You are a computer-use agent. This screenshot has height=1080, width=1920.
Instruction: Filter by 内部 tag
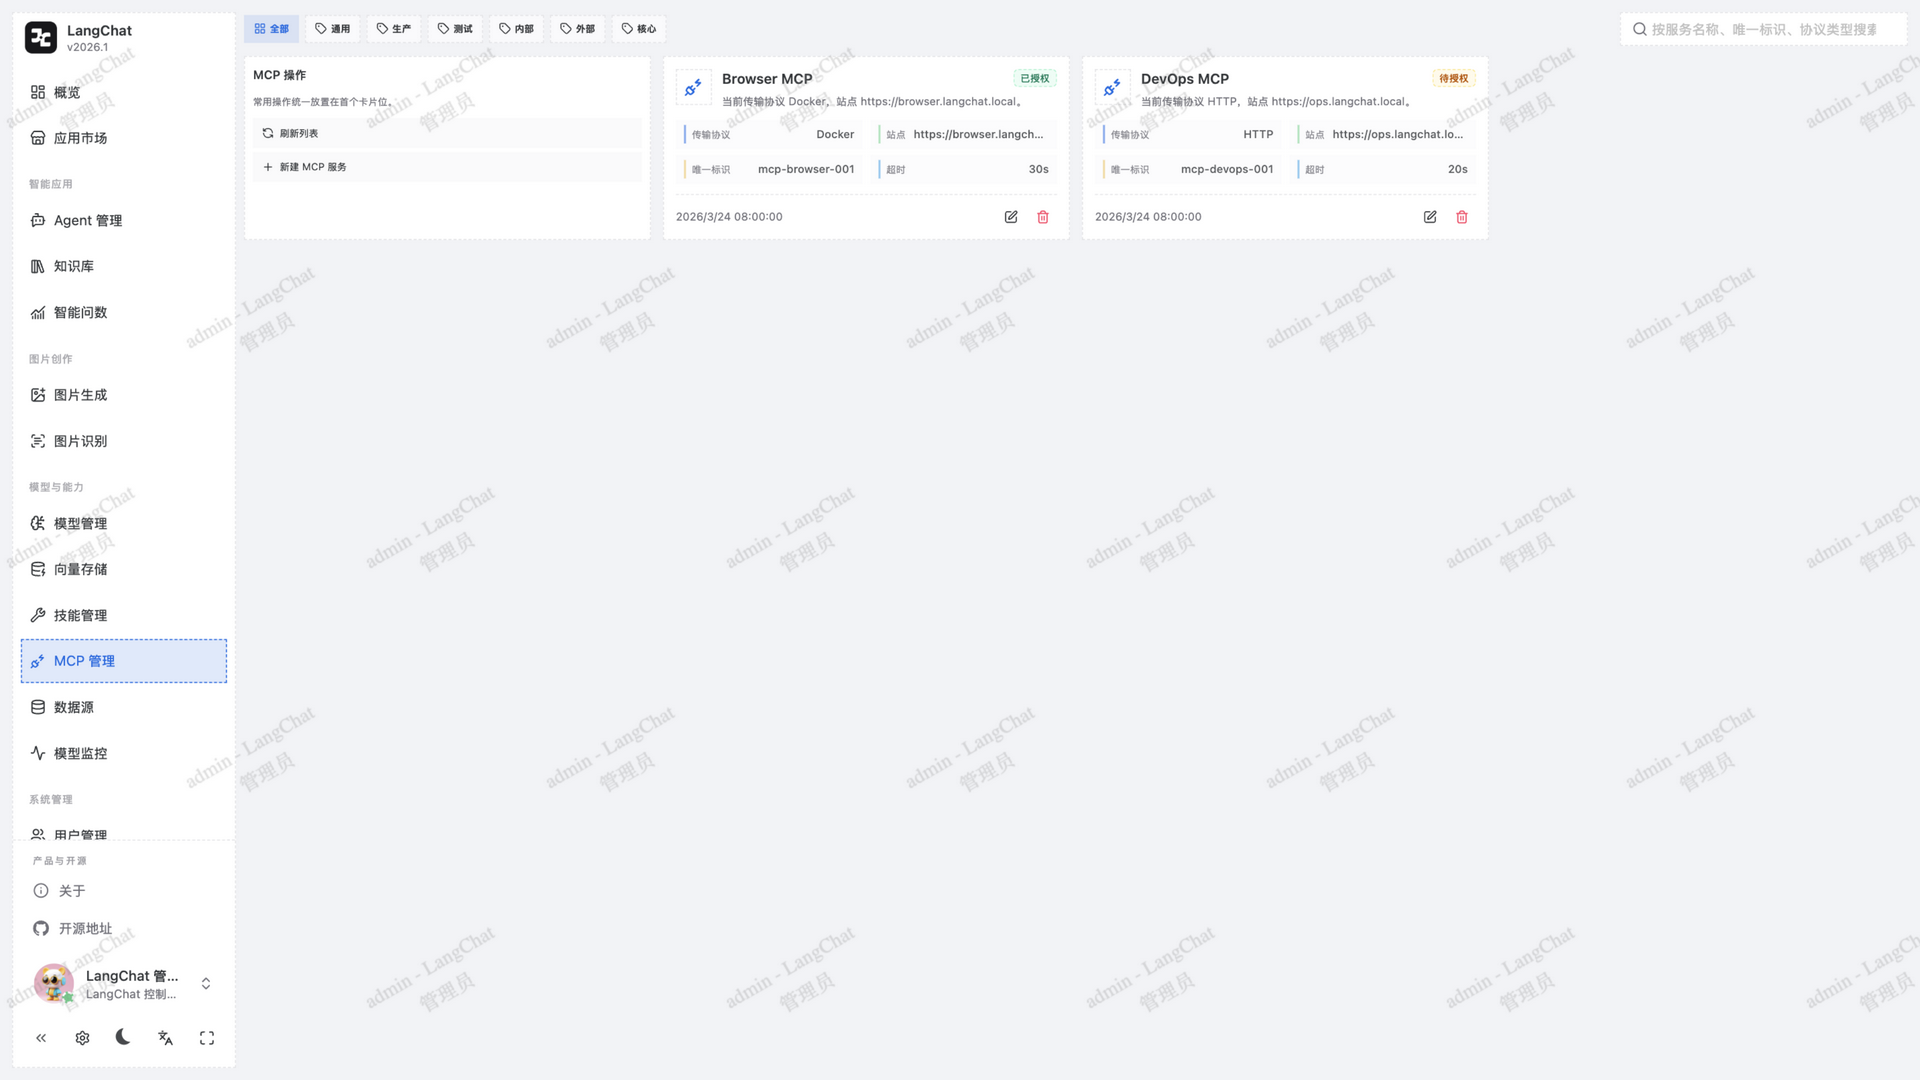coord(516,29)
